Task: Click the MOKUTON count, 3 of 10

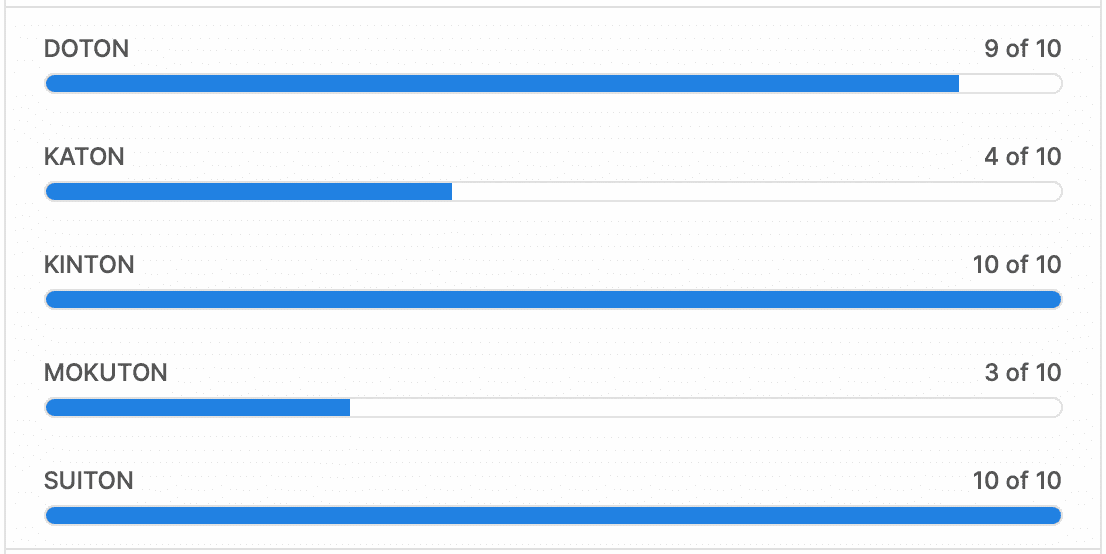Action: tap(1023, 373)
